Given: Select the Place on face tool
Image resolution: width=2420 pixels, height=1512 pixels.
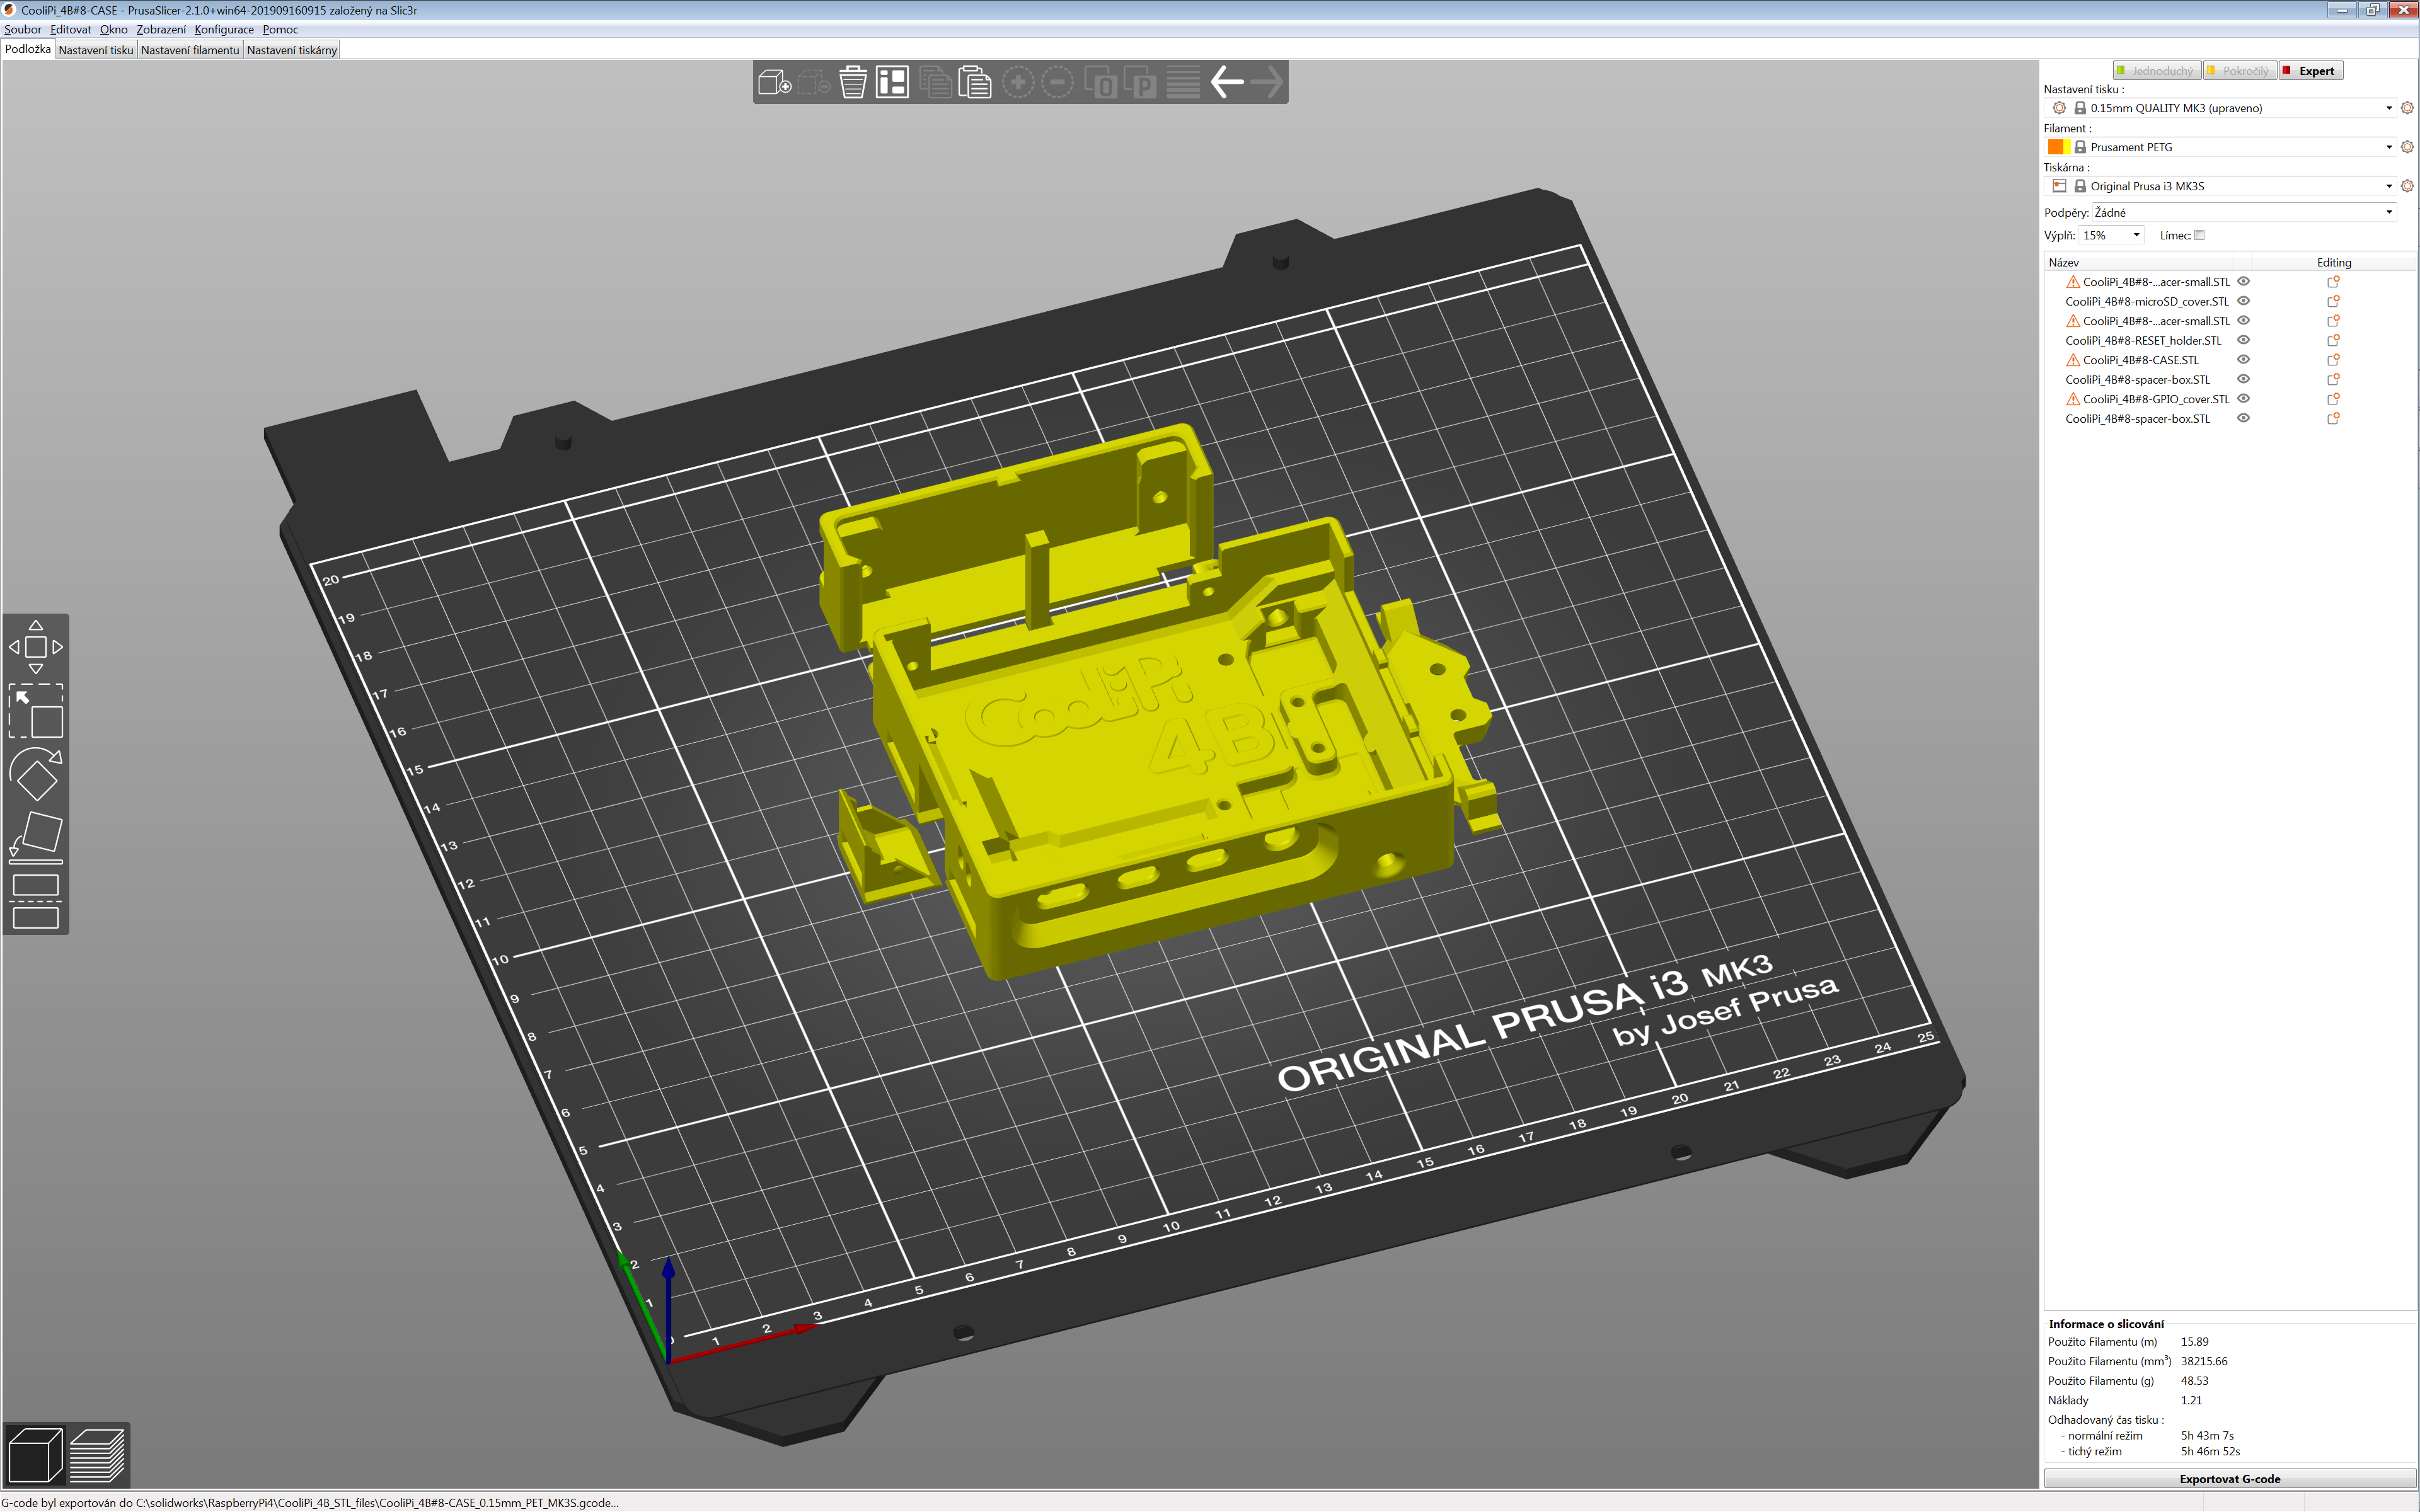Looking at the screenshot, I should point(36,837).
